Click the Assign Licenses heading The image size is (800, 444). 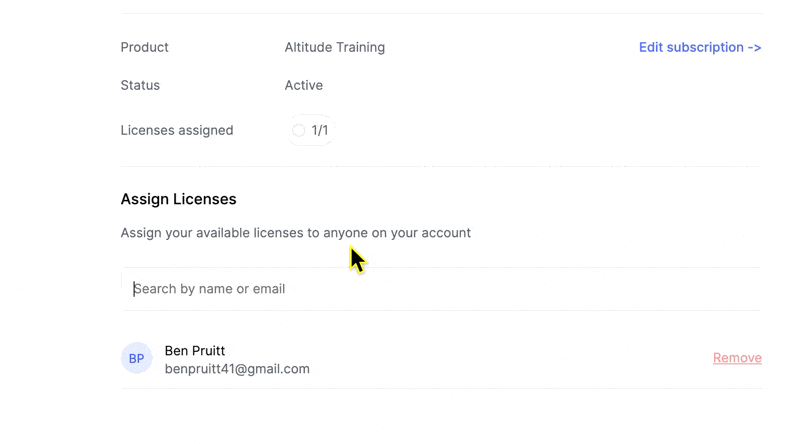179,199
